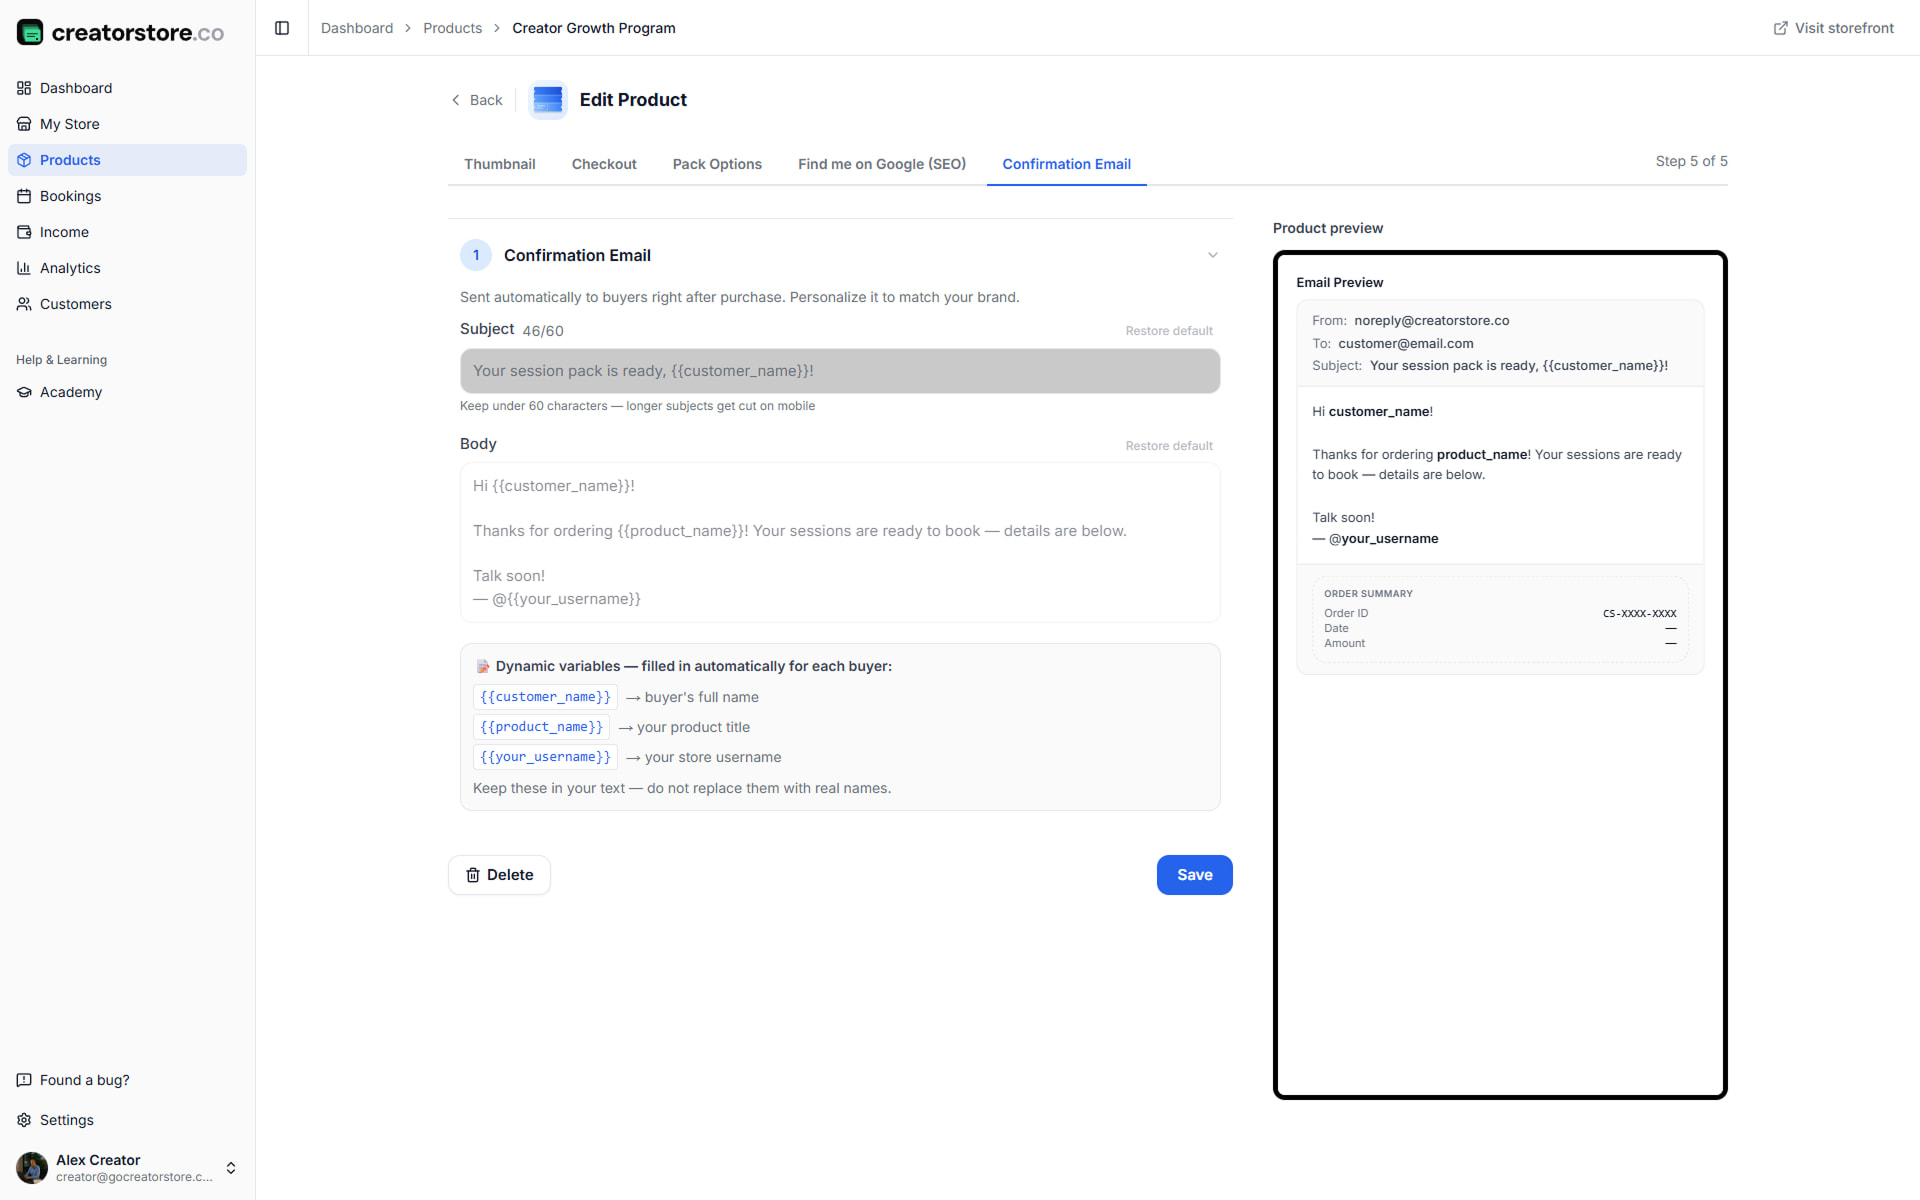Click the {{your_username}} variable chip
The image size is (1920, 1200).
545,757
